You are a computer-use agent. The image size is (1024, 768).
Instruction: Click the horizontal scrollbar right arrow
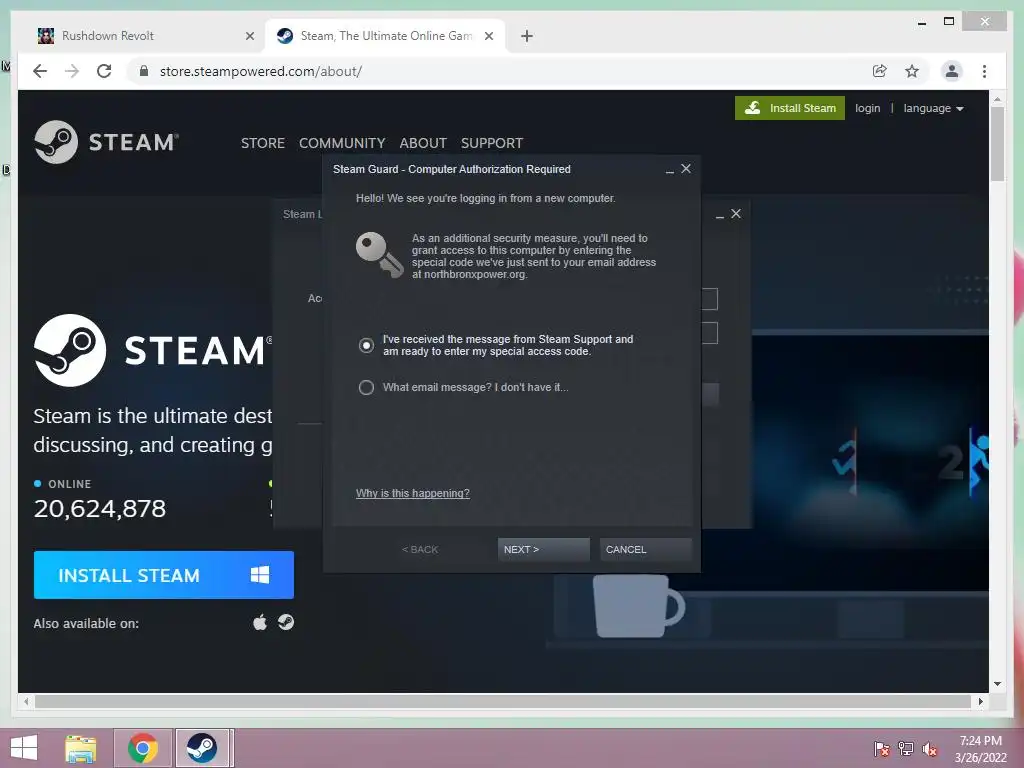(x=980, y=701)
